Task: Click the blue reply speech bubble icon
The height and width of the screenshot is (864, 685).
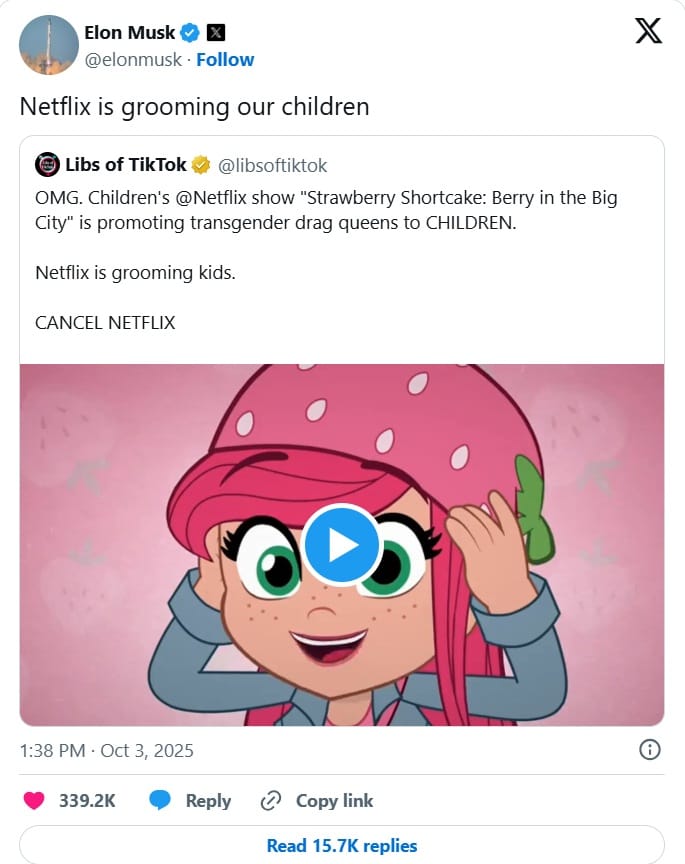Action: point(160,800)
